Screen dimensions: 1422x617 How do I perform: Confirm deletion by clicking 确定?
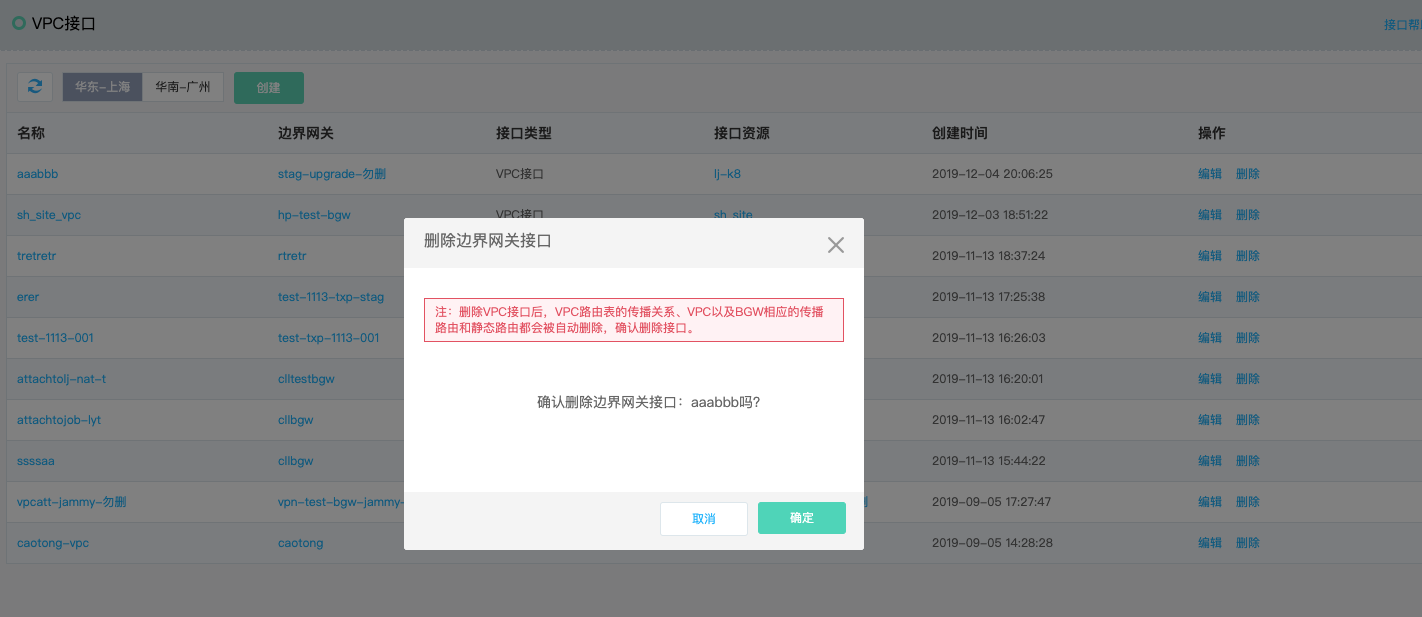(x=801, y=518)
